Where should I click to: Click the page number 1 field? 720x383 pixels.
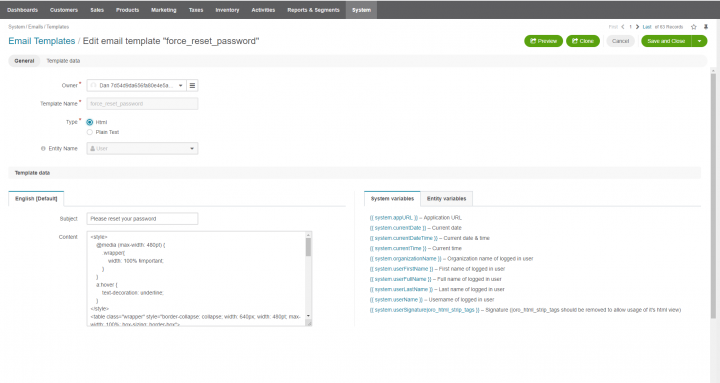(630, 27)
